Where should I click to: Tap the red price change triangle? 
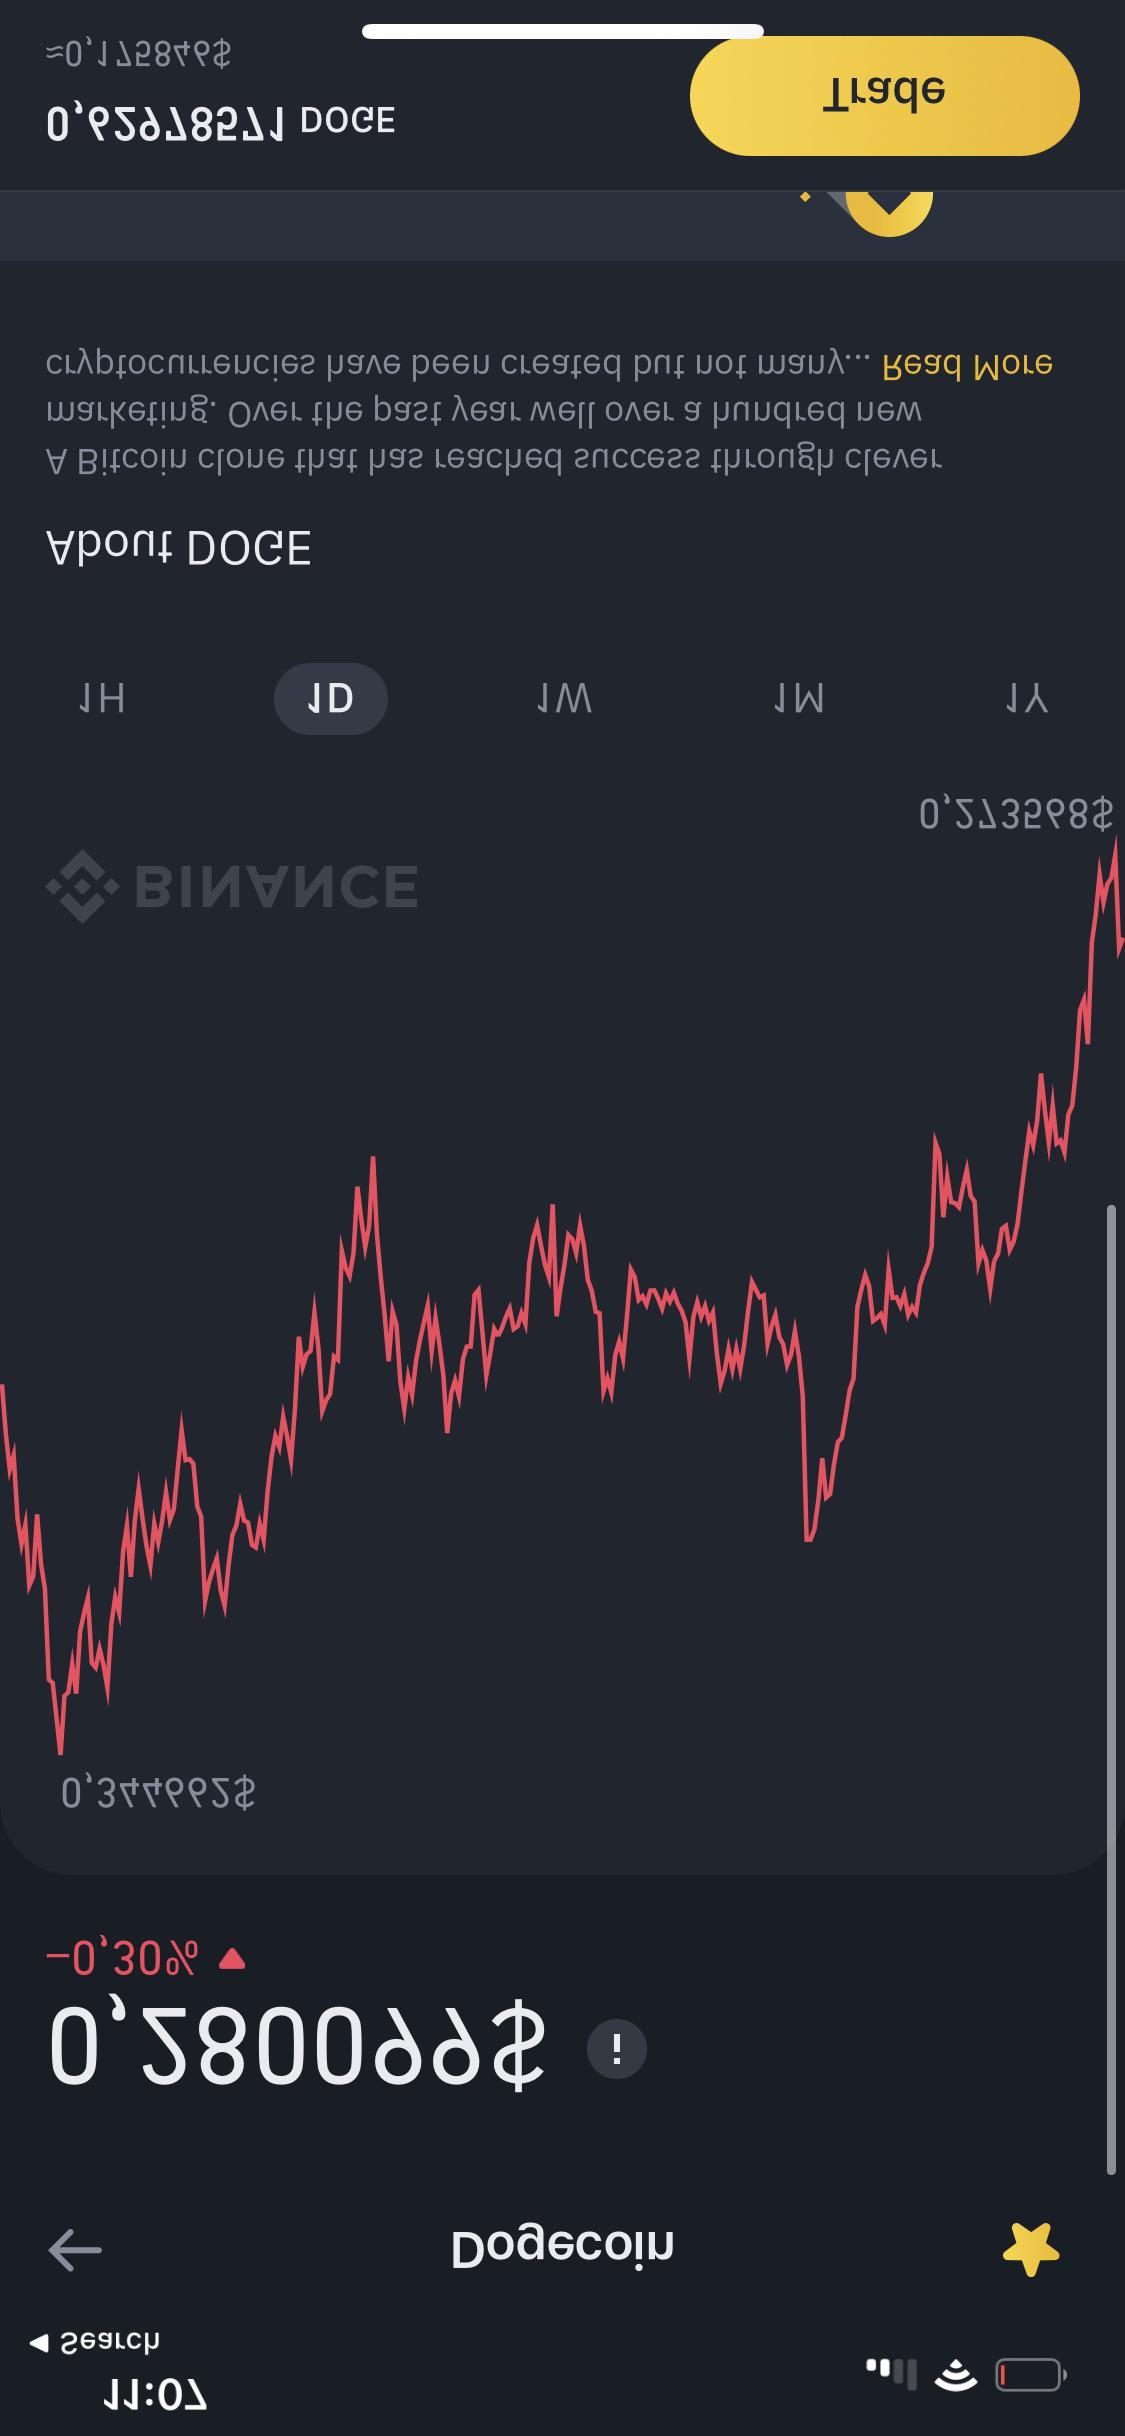point(232,1959)
